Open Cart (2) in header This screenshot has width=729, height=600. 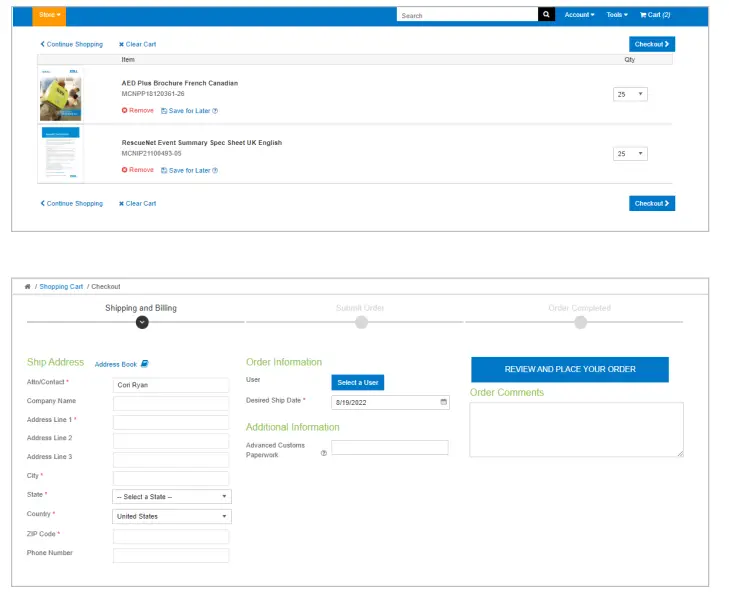[655, 15]
